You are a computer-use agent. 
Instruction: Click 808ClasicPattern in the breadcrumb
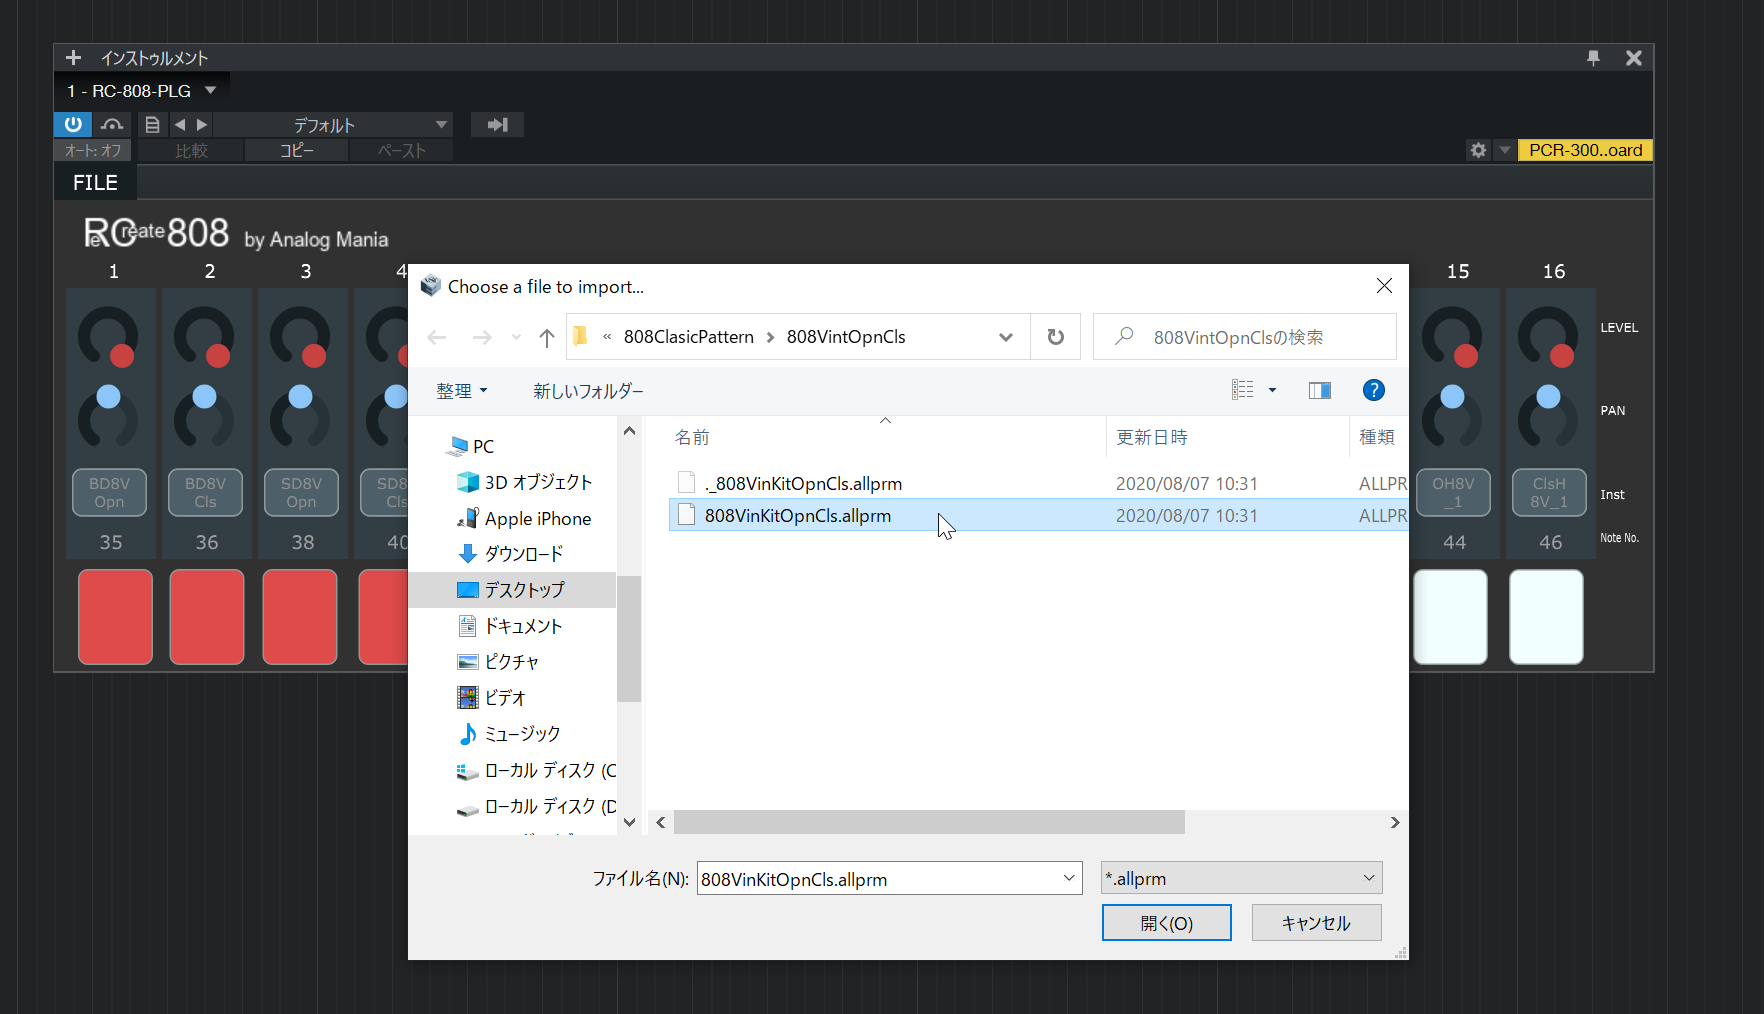point(689,337)
